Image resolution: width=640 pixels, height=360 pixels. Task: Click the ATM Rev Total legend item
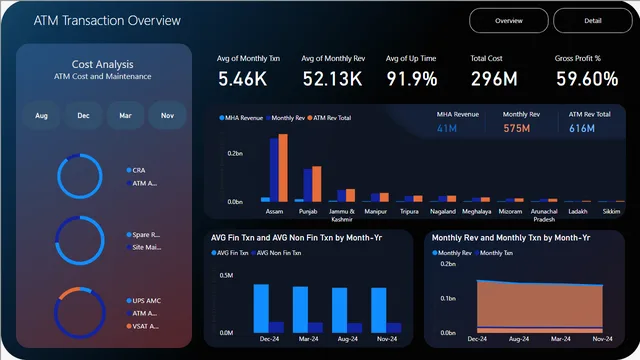(x=329, y=118)
